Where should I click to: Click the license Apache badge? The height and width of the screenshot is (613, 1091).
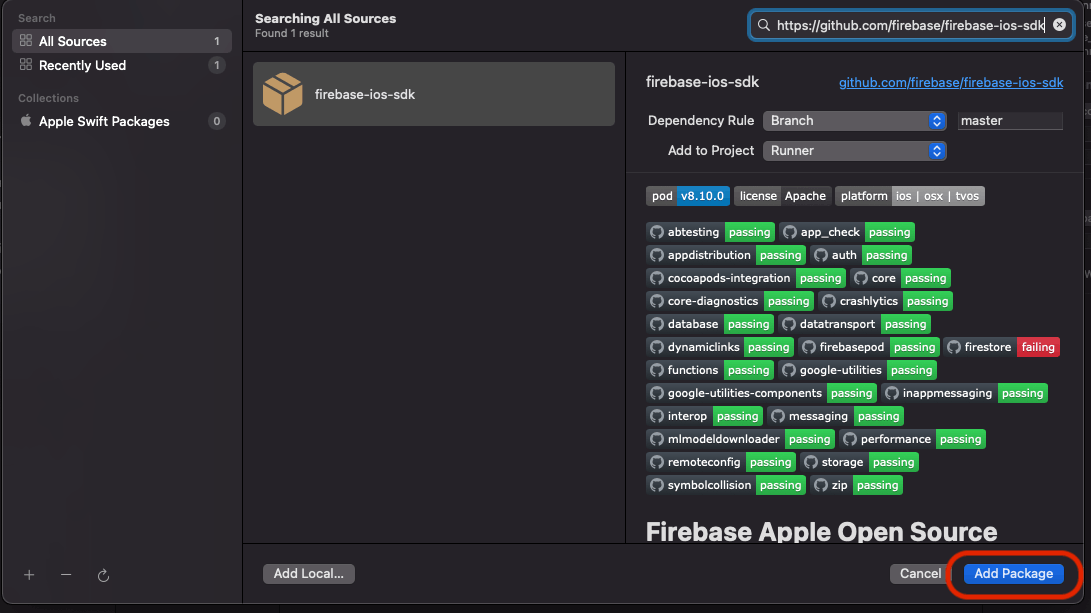click(x=782, y=196)
